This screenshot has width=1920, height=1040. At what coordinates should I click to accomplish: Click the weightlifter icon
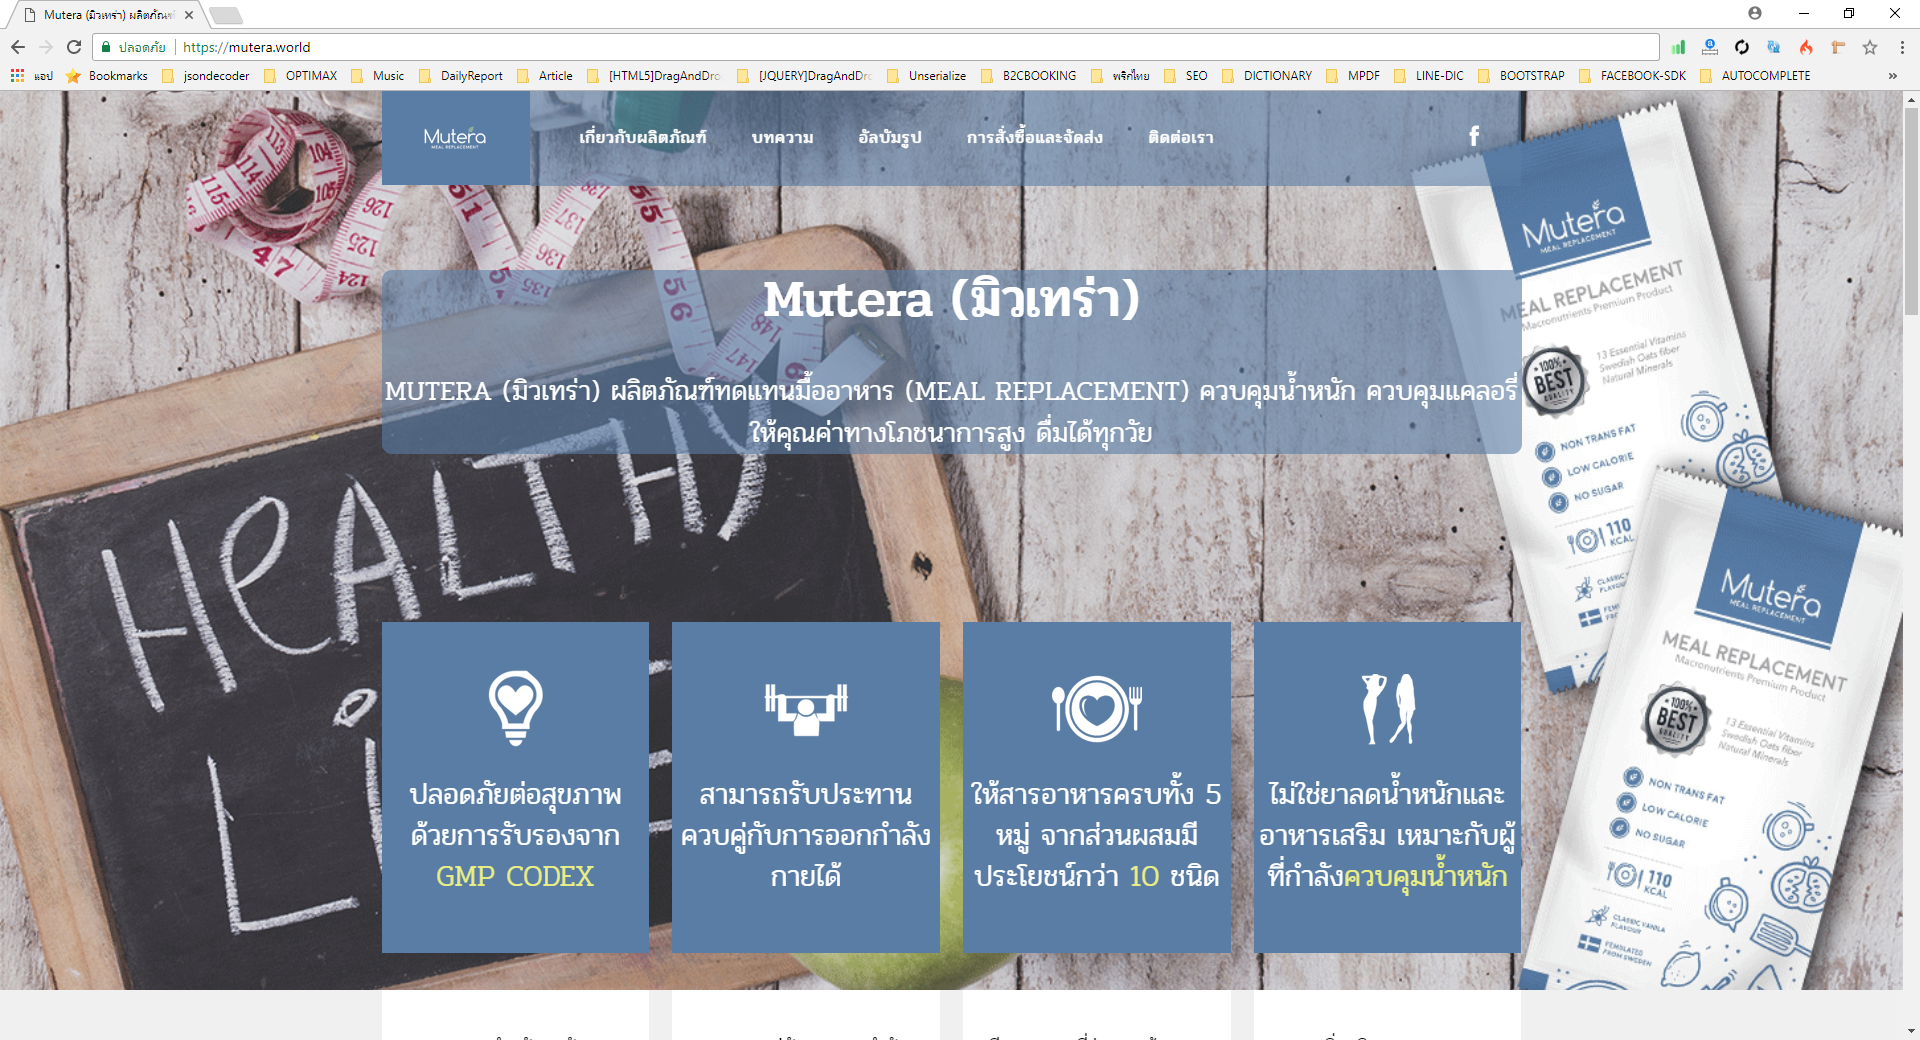click(x=806, y=708)
